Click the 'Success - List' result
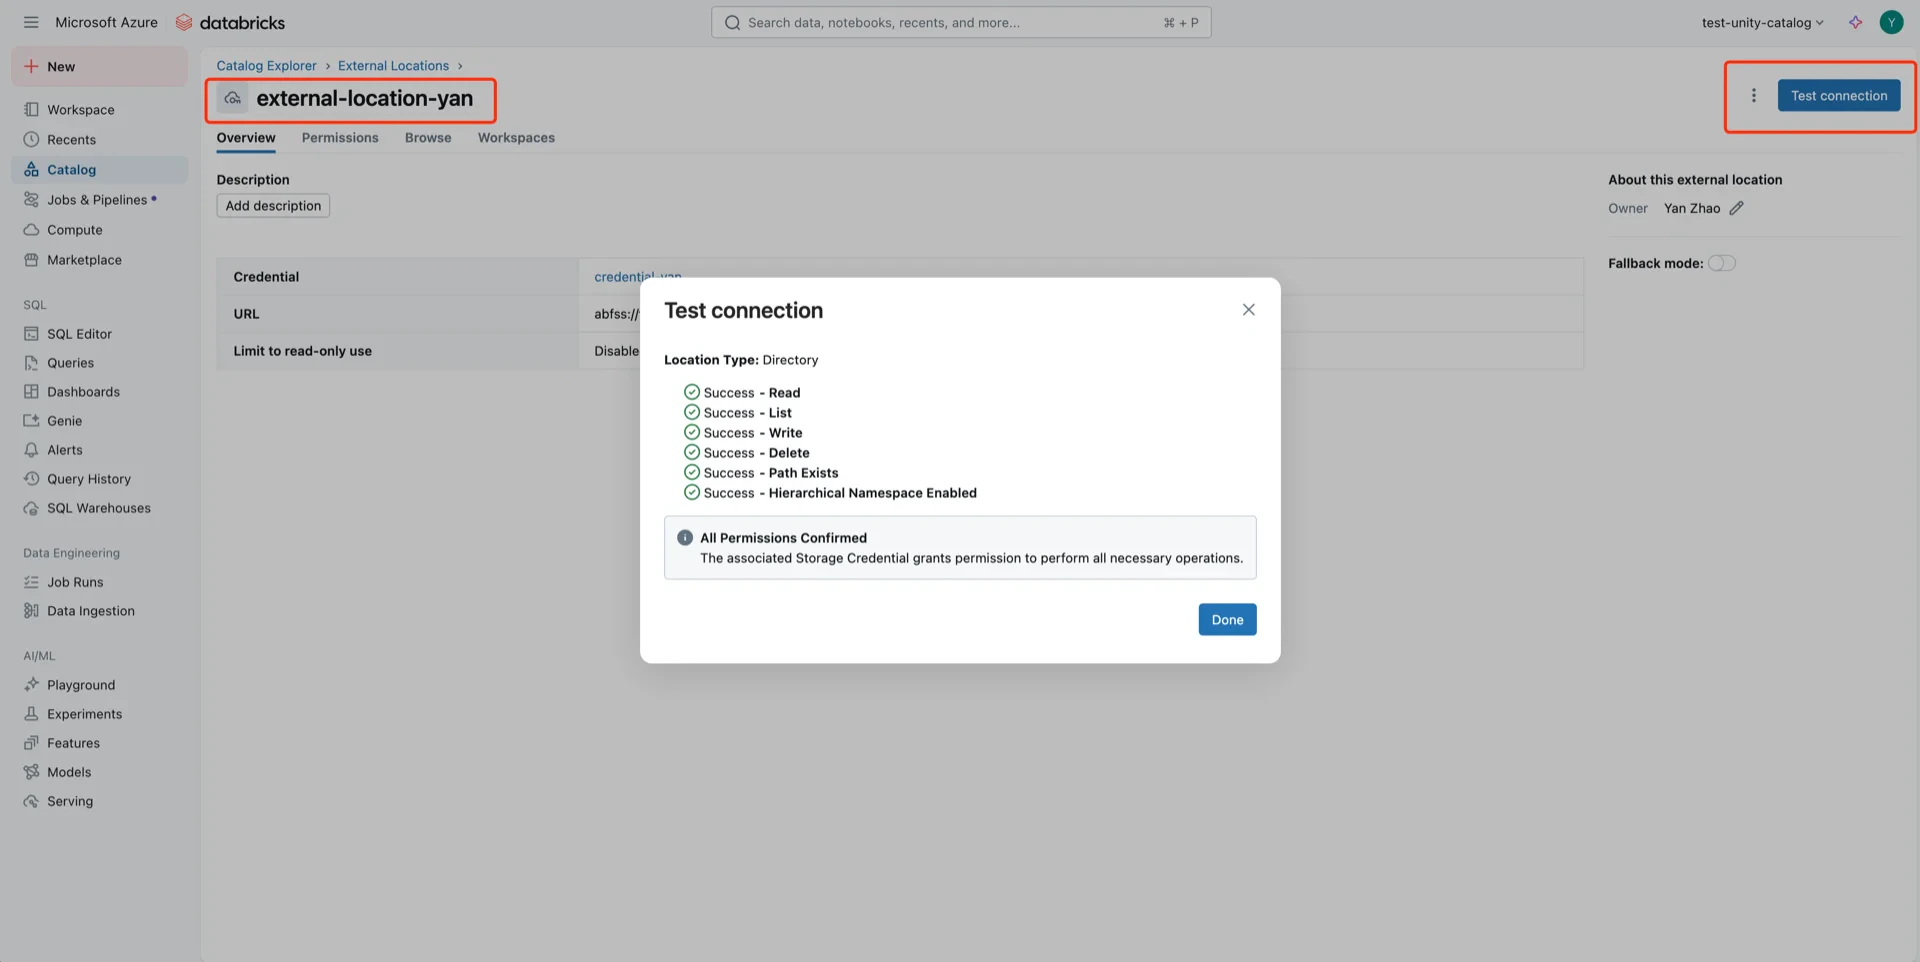Image resolution: width=1920 pixels, height=962 pixels. pos(738,413)
